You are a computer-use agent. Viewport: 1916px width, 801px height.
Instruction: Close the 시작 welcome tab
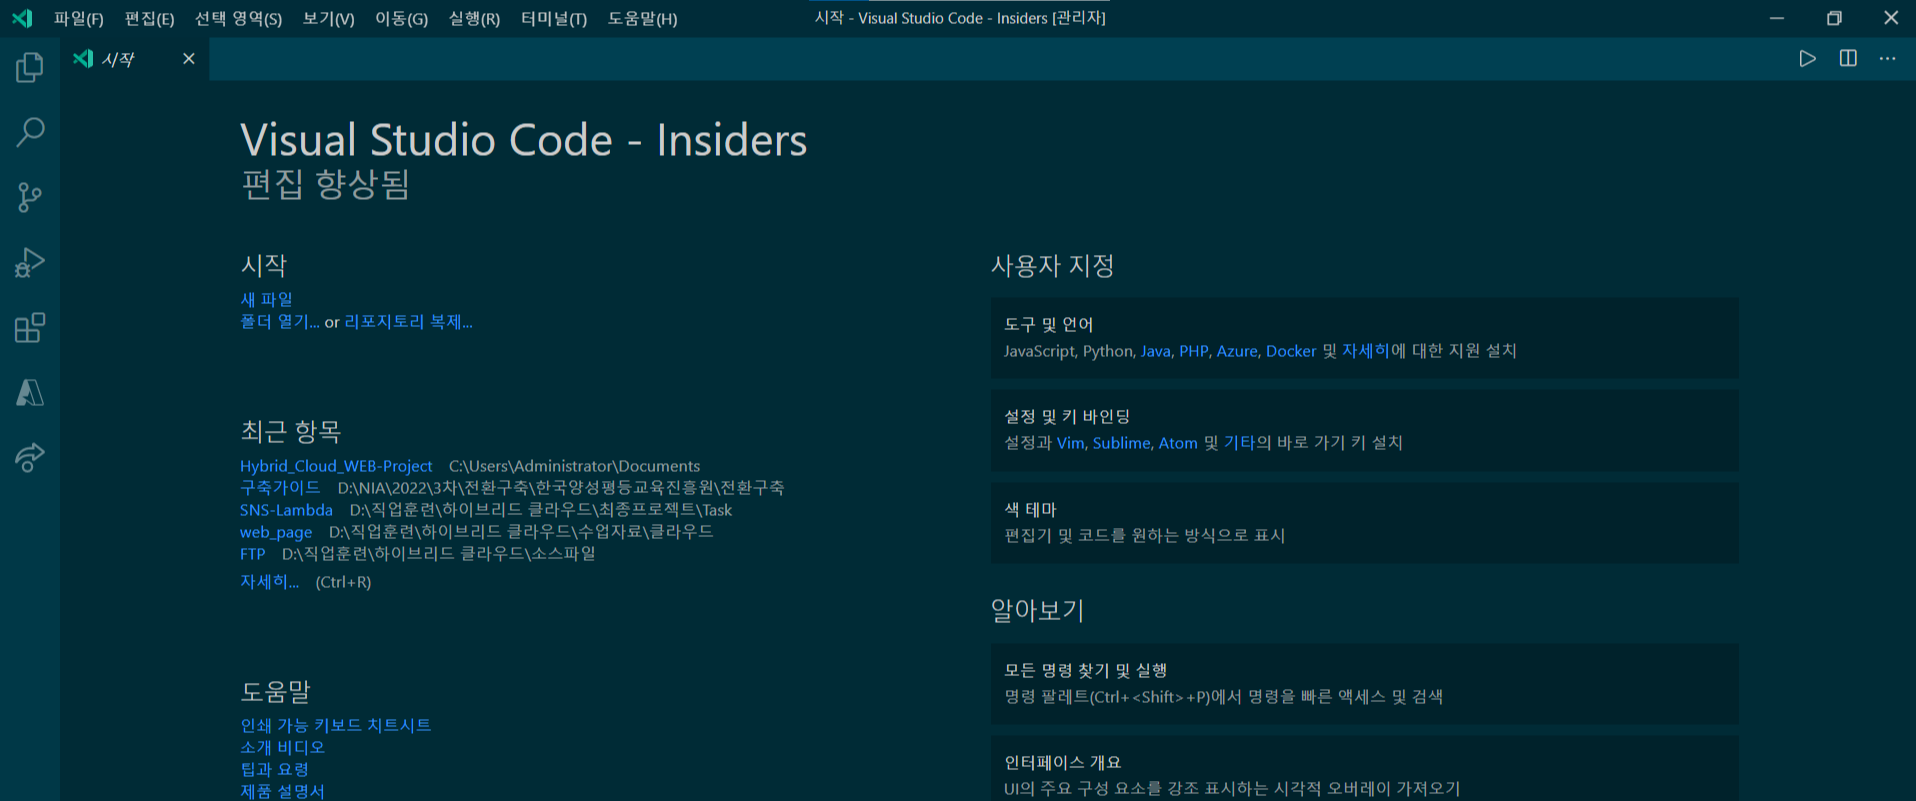[x=188, y=59]
